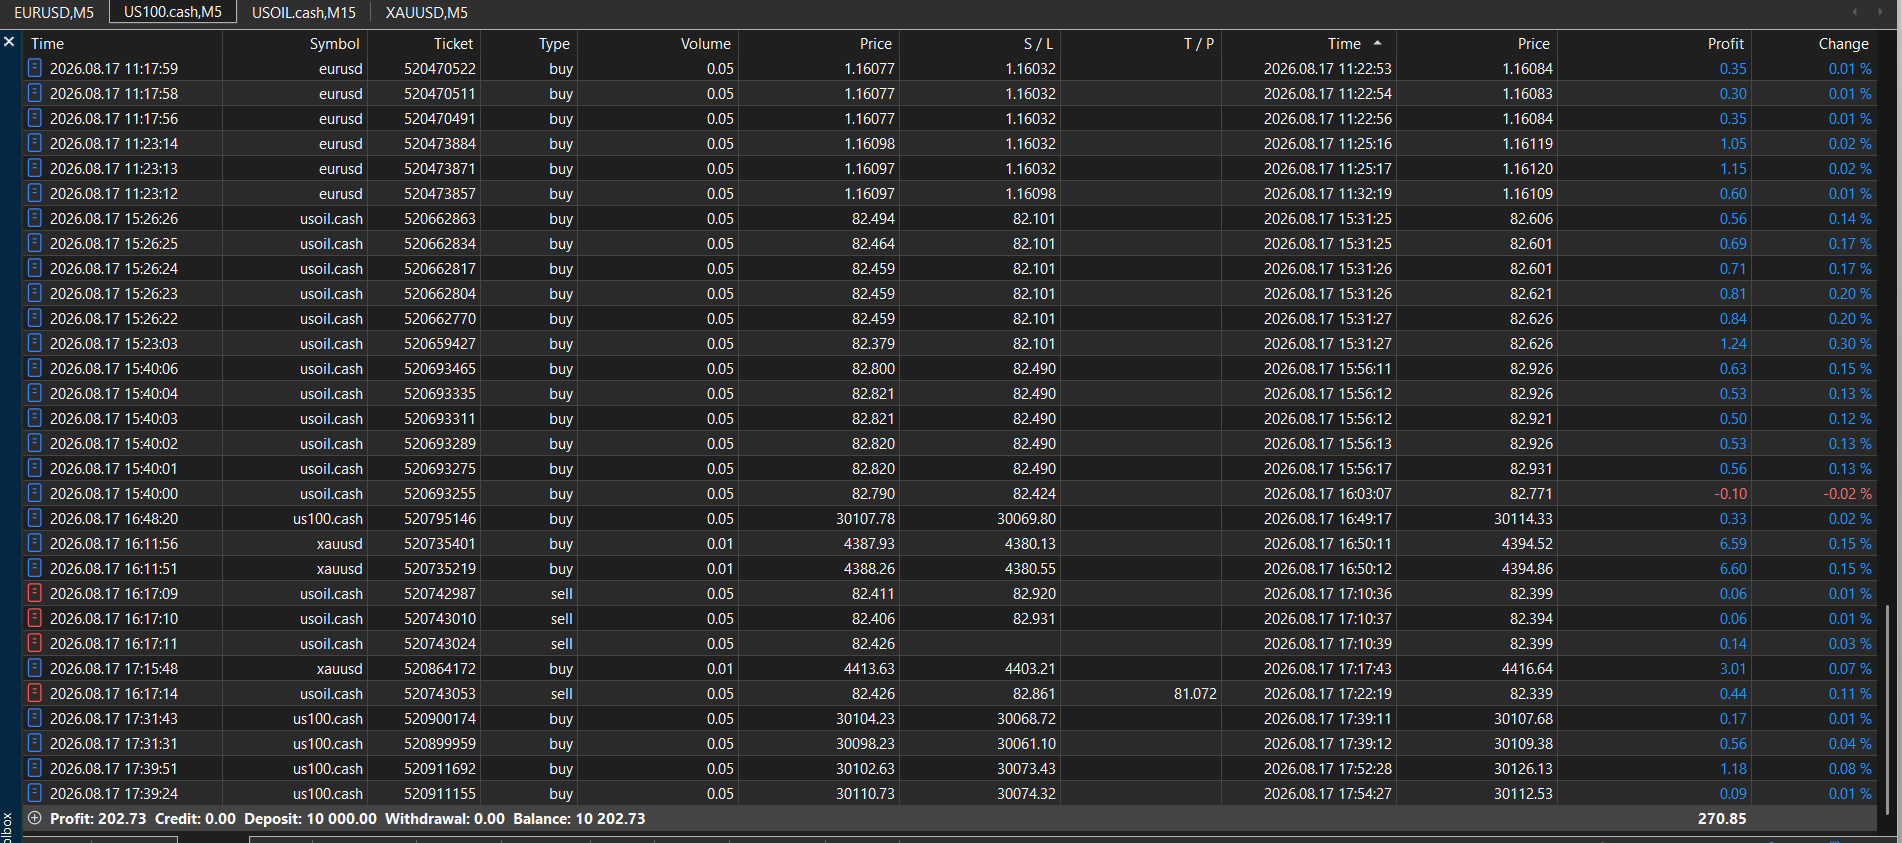This screenshot has width=1902, height=843.
Task: Click the buy icon for ticket 520473871
Action: pyautogui.click(x=35, y=168)
